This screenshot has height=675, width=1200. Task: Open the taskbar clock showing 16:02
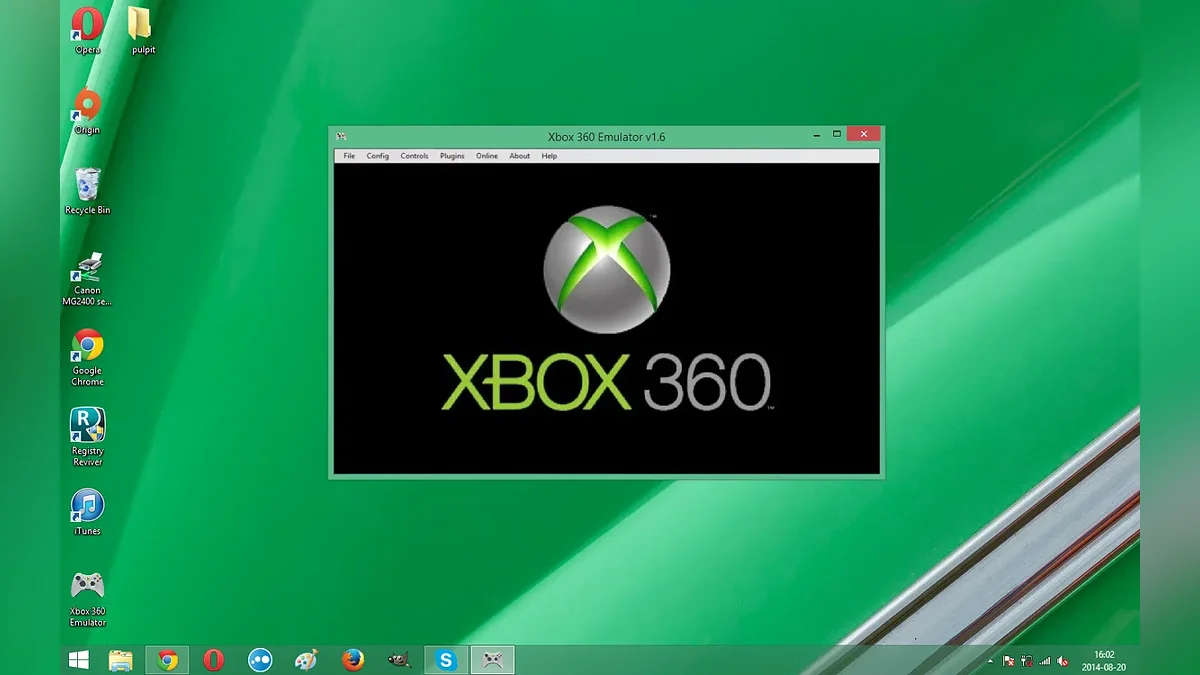pyautogui.click(x=1104, y=660)
